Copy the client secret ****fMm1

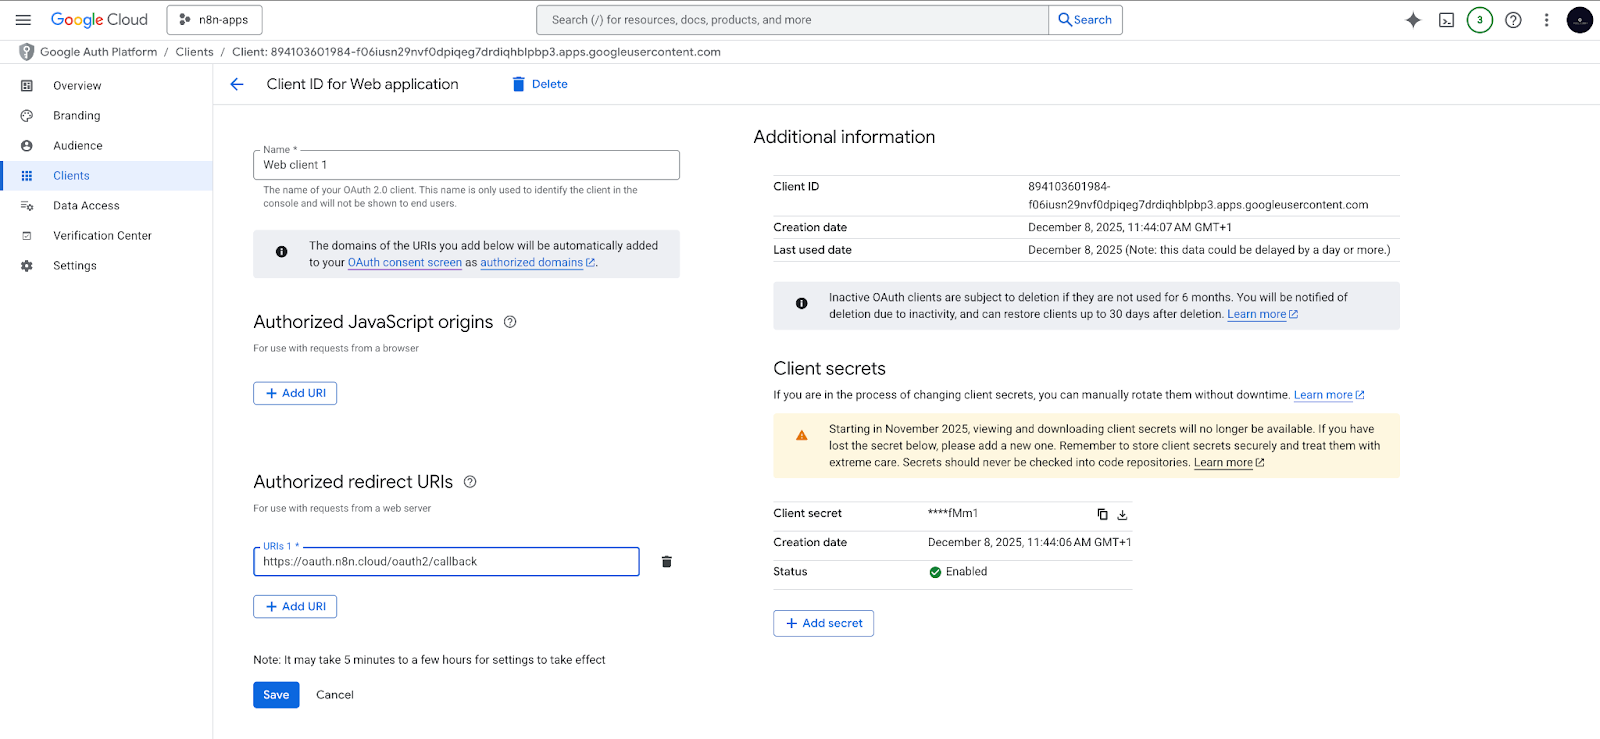1102,514
